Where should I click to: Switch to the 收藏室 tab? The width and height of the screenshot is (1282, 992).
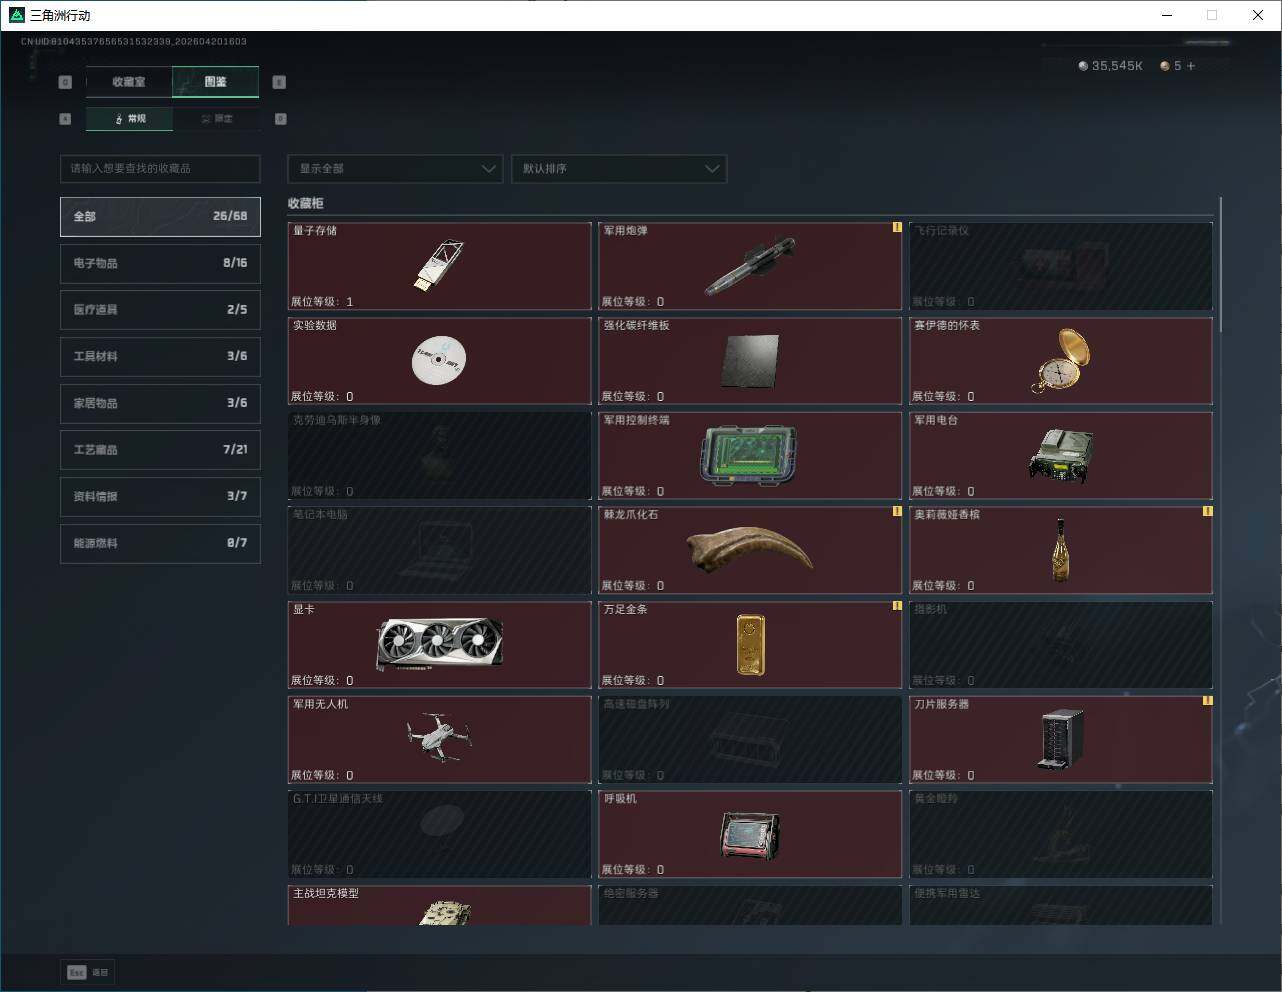coord(129,82)
